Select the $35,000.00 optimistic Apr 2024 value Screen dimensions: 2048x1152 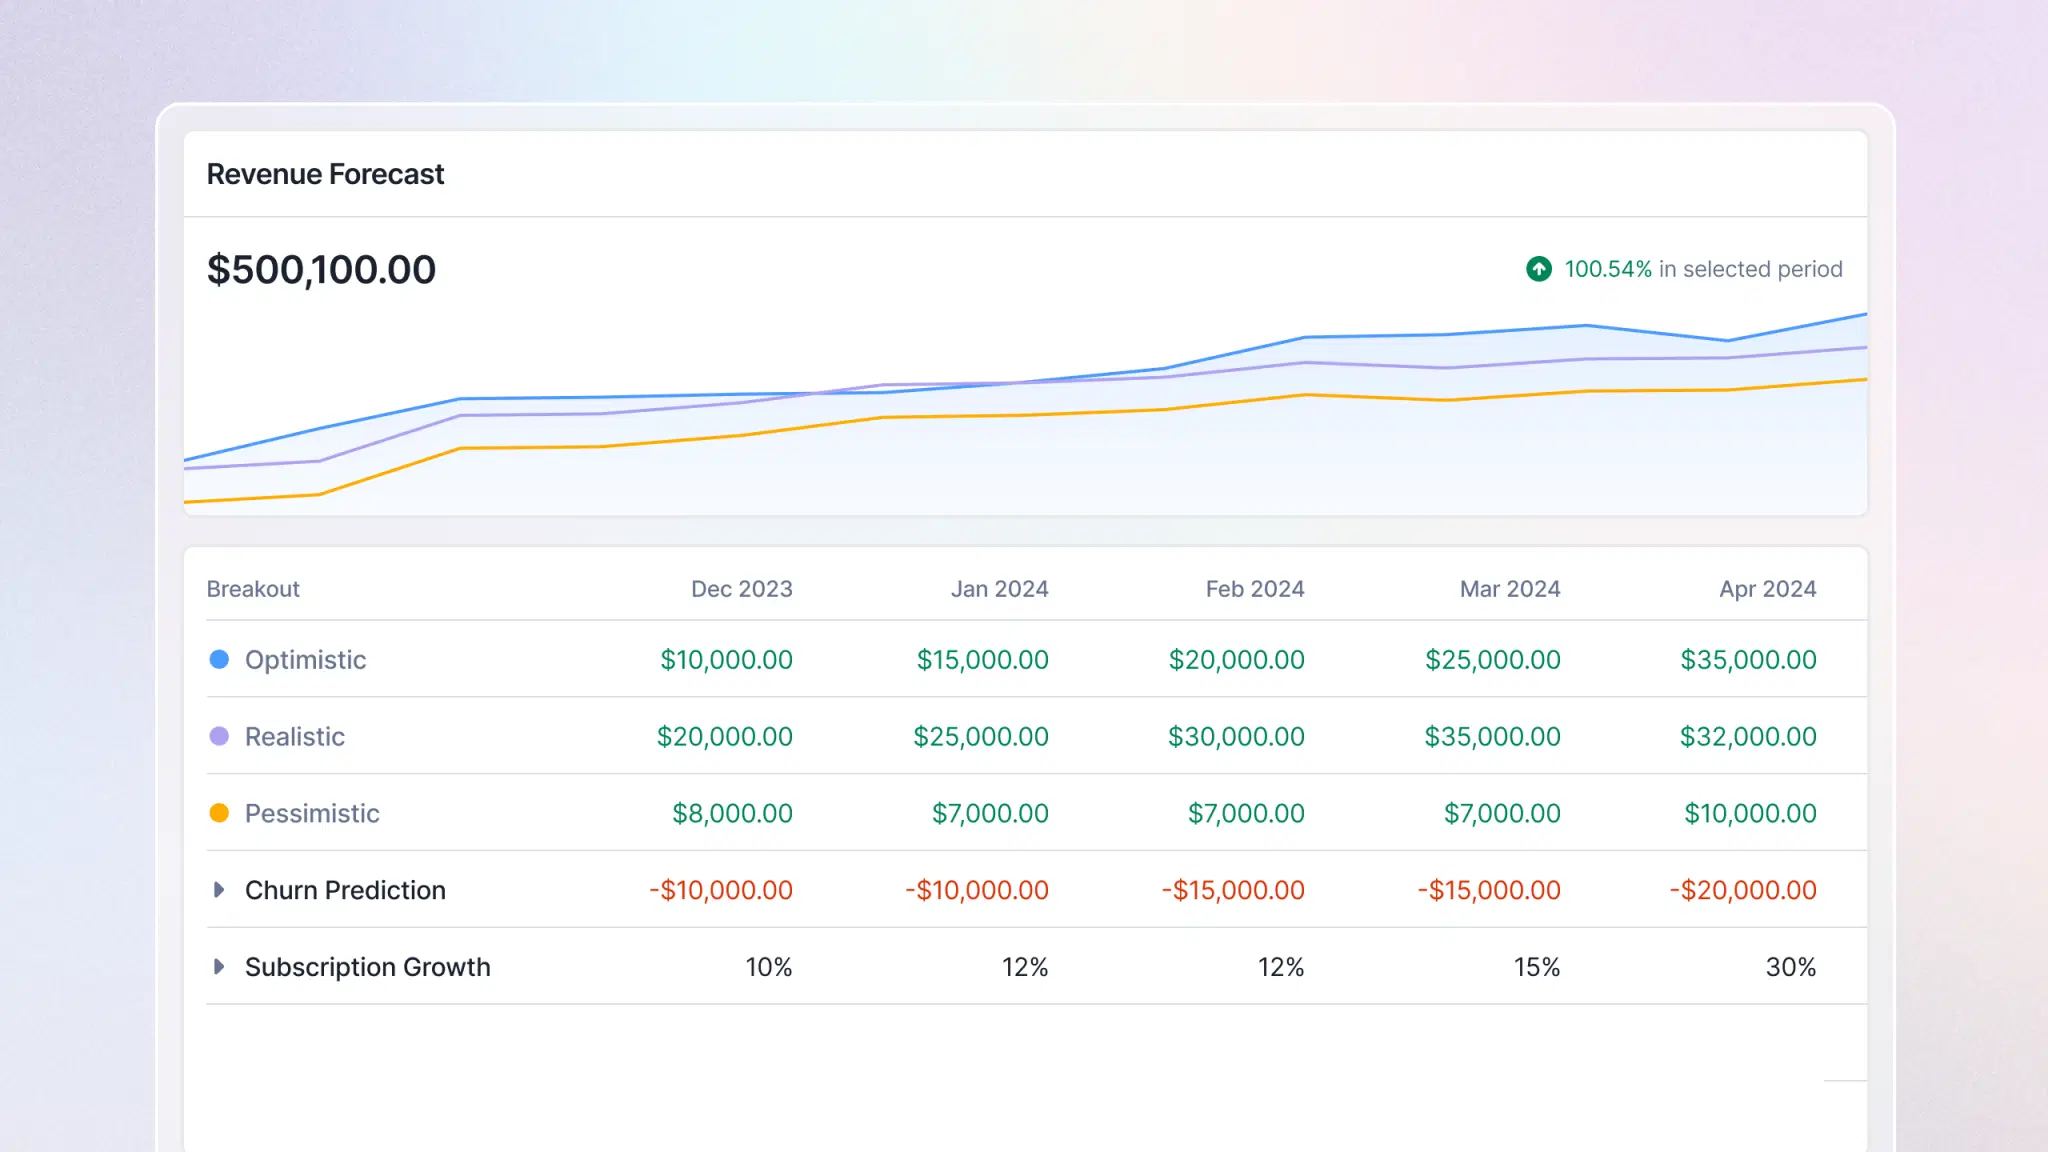(1749, 659)
